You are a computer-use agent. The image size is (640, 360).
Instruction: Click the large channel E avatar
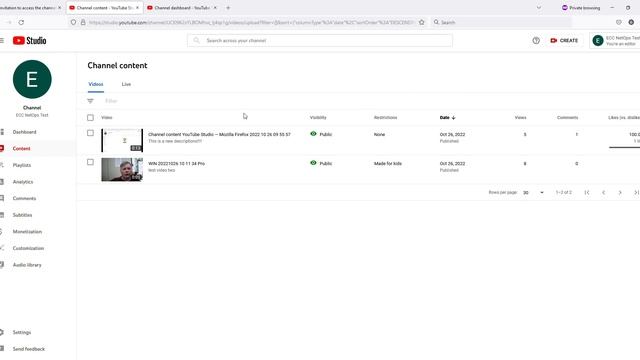32,79
